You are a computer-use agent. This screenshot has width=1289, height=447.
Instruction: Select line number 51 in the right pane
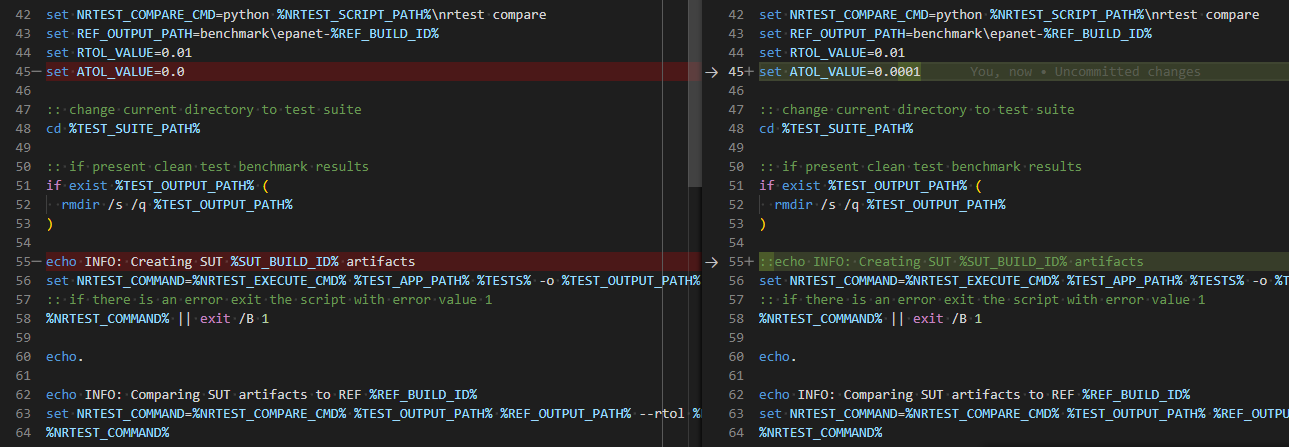(x=737, y=186)
